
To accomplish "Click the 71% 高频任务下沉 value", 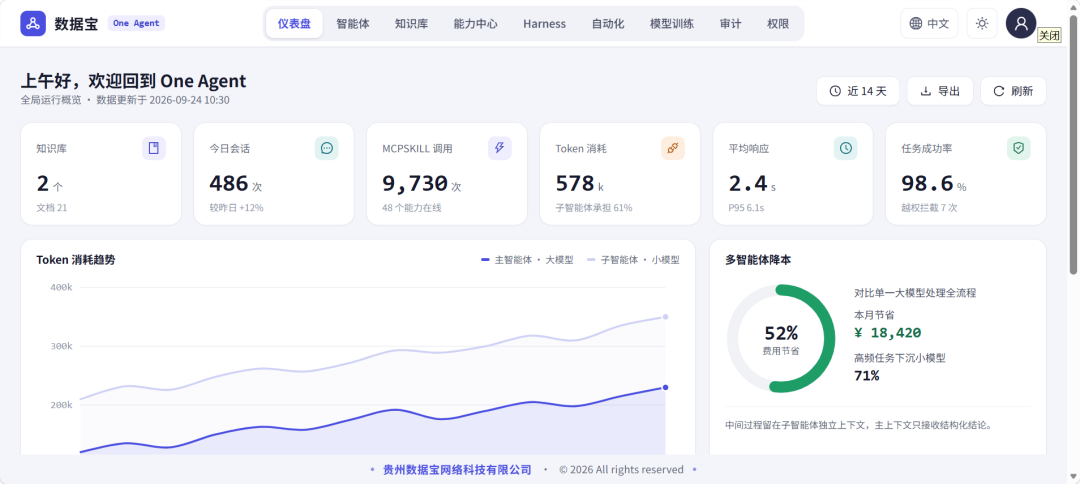I will (x=866, y=376).
